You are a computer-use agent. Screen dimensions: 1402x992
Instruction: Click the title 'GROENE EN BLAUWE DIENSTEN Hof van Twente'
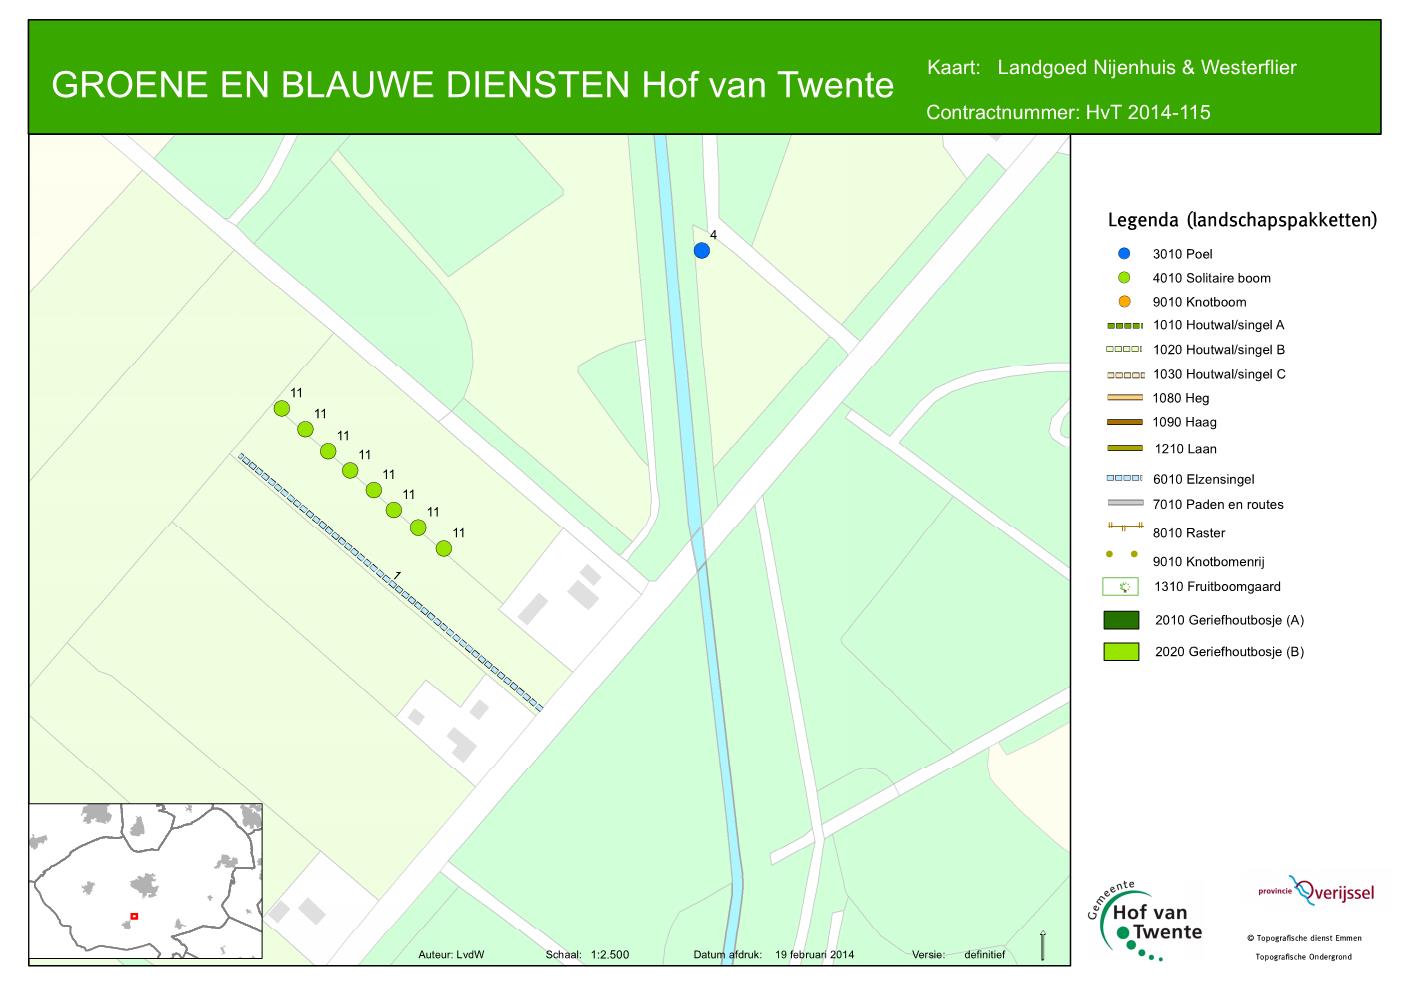(472, 86)
